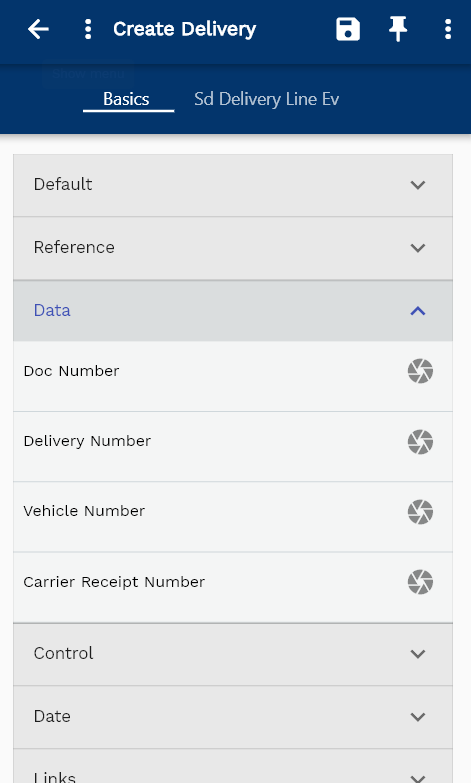The image size is (471, 783).
Task: Expand the Default section
Action: tap(233, 185)
